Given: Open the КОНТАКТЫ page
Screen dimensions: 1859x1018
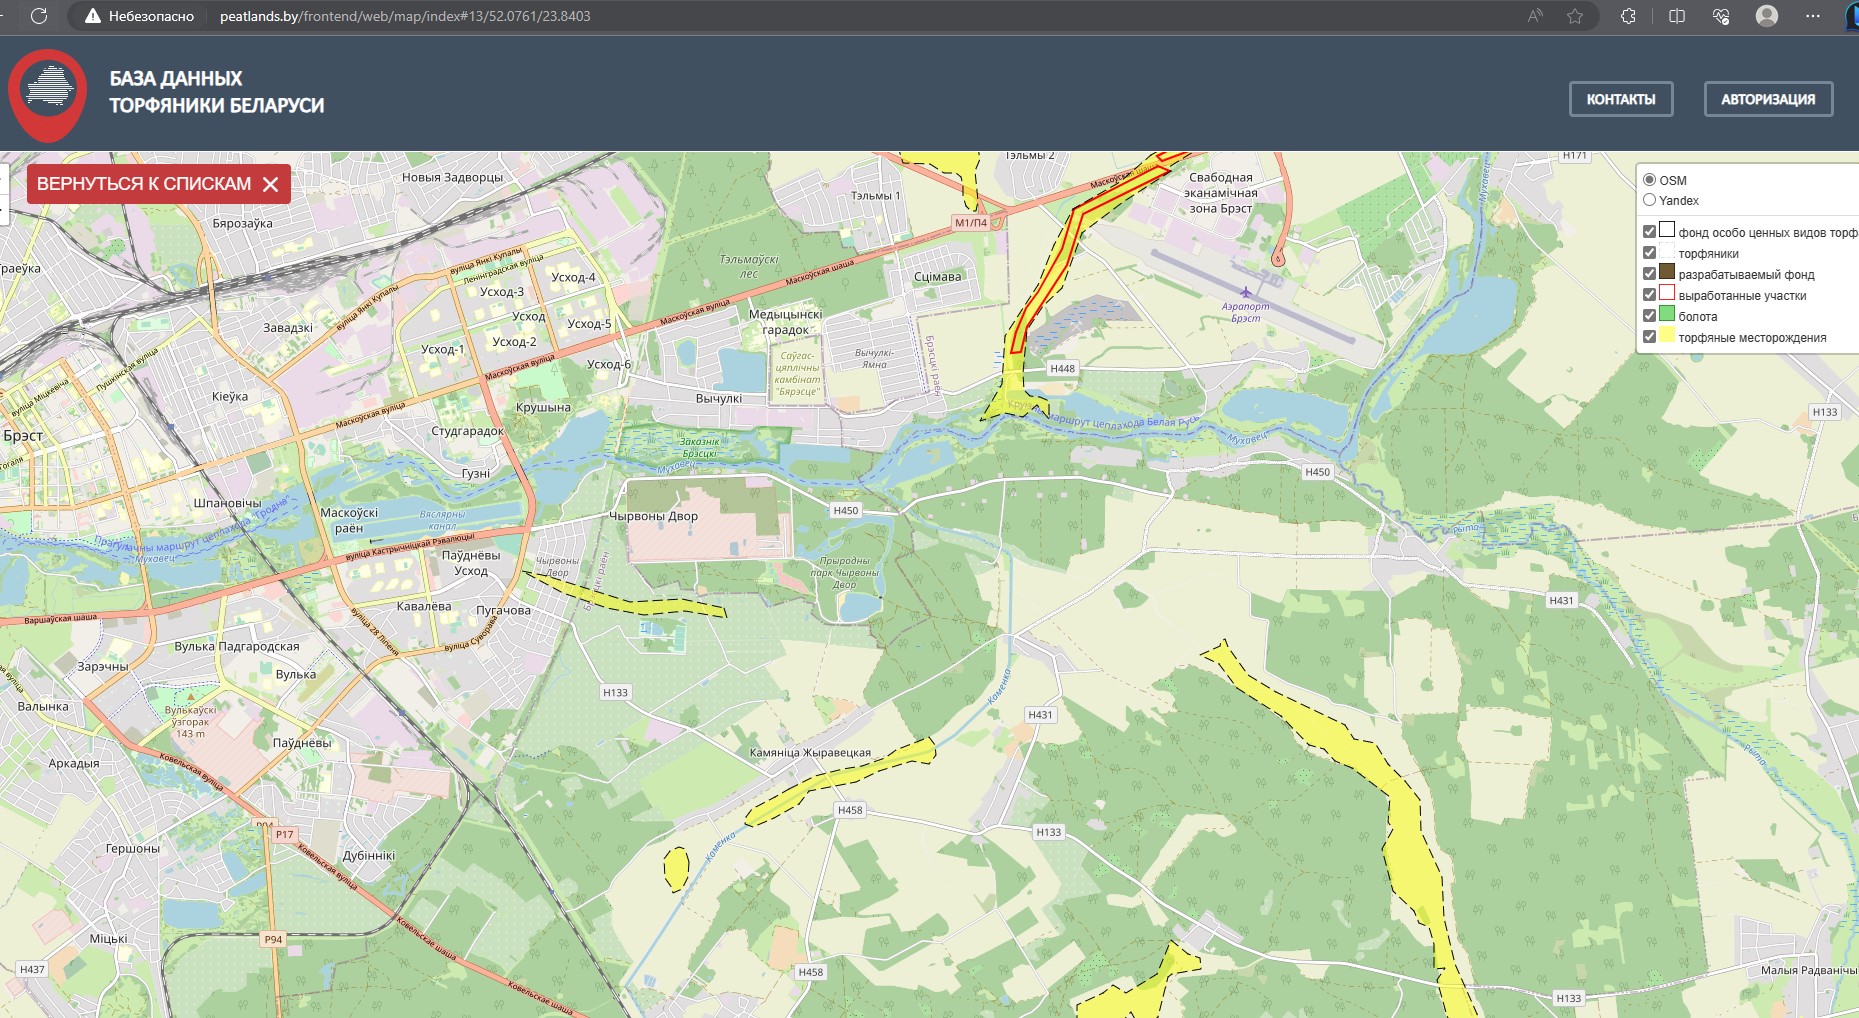Looking at the screenshot, I should tap(1621, 99).
